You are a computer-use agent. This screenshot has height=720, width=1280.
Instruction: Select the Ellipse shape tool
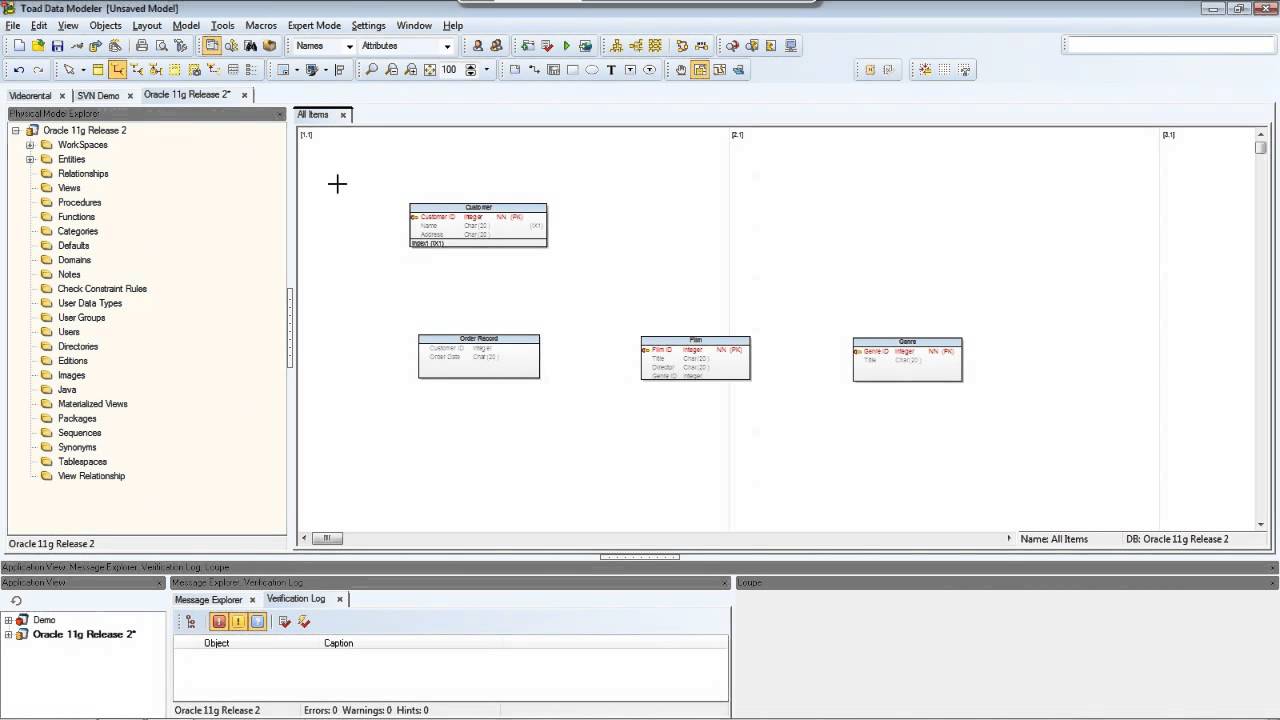point(592,70)
